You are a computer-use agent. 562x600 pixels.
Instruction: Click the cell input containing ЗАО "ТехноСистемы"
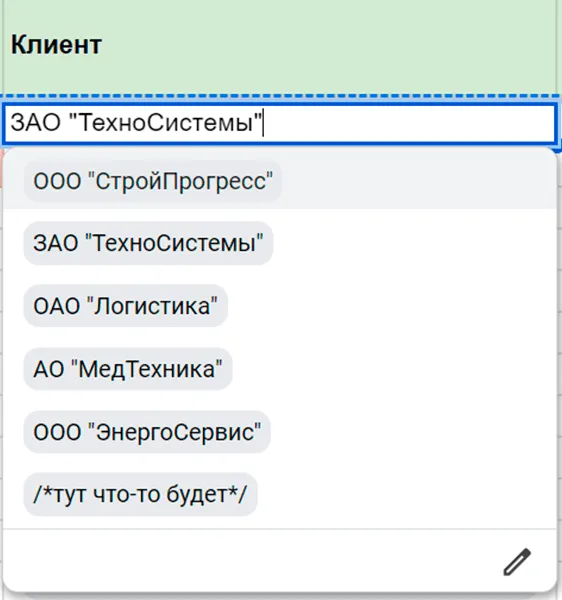pyautogui.click(x=279, y=124)
